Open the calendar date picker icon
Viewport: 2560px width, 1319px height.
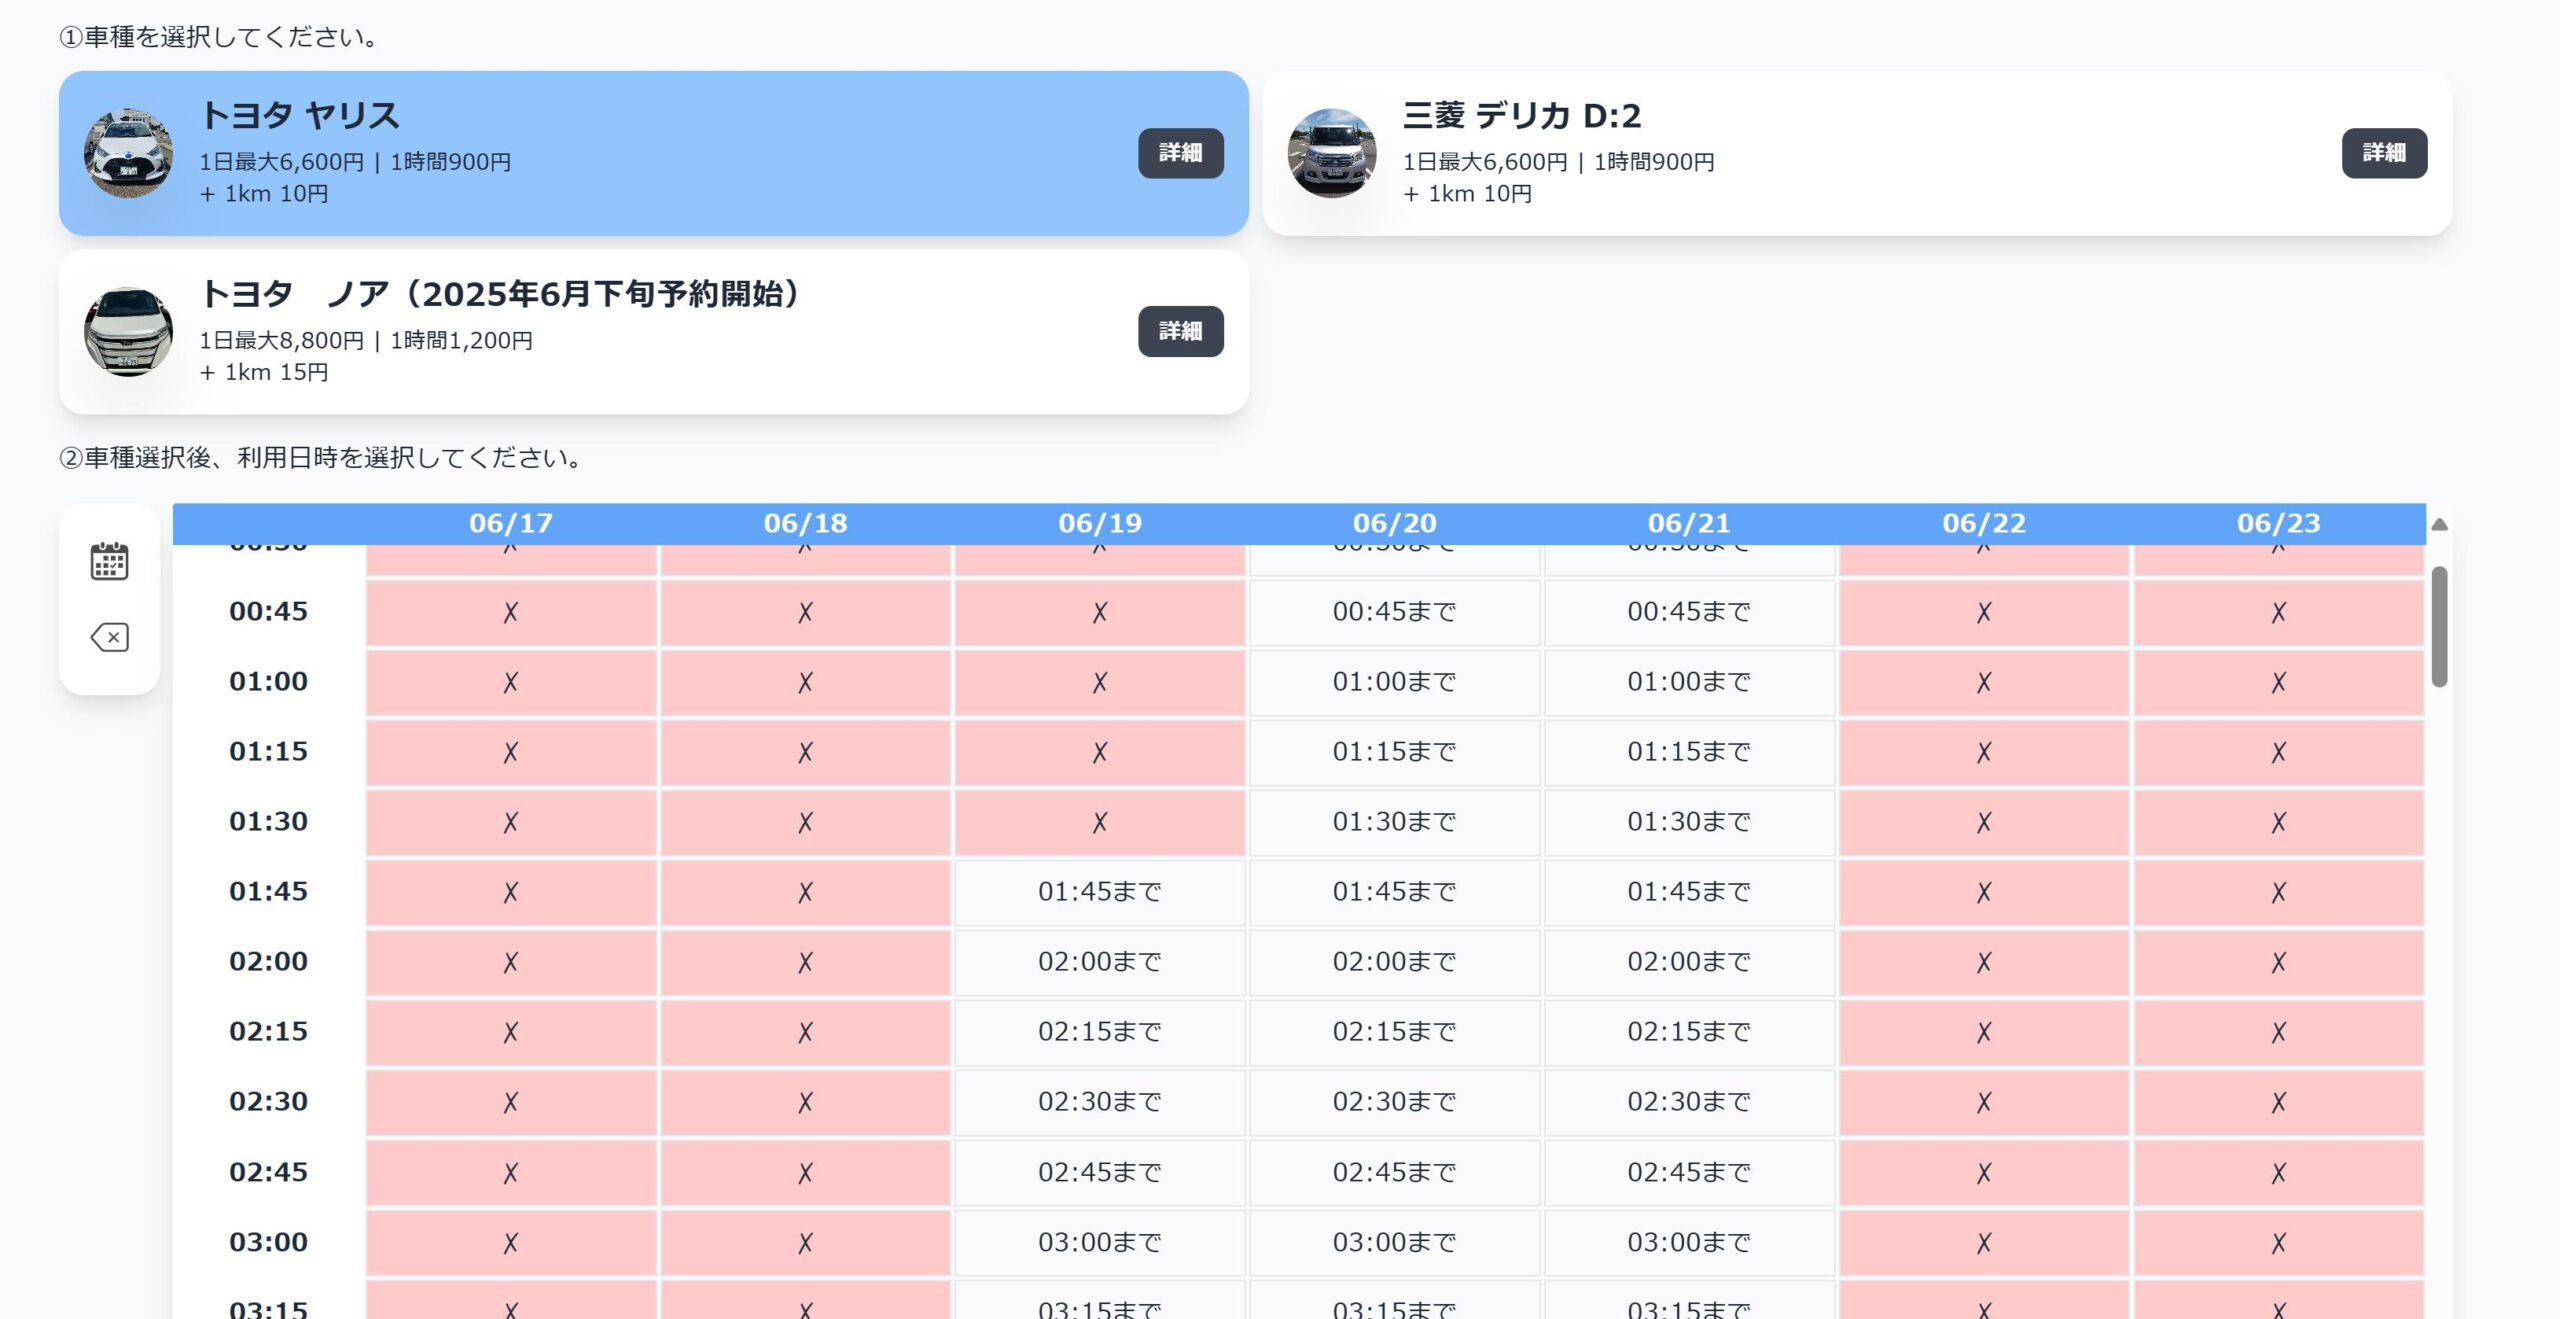(x=109, y=561)
